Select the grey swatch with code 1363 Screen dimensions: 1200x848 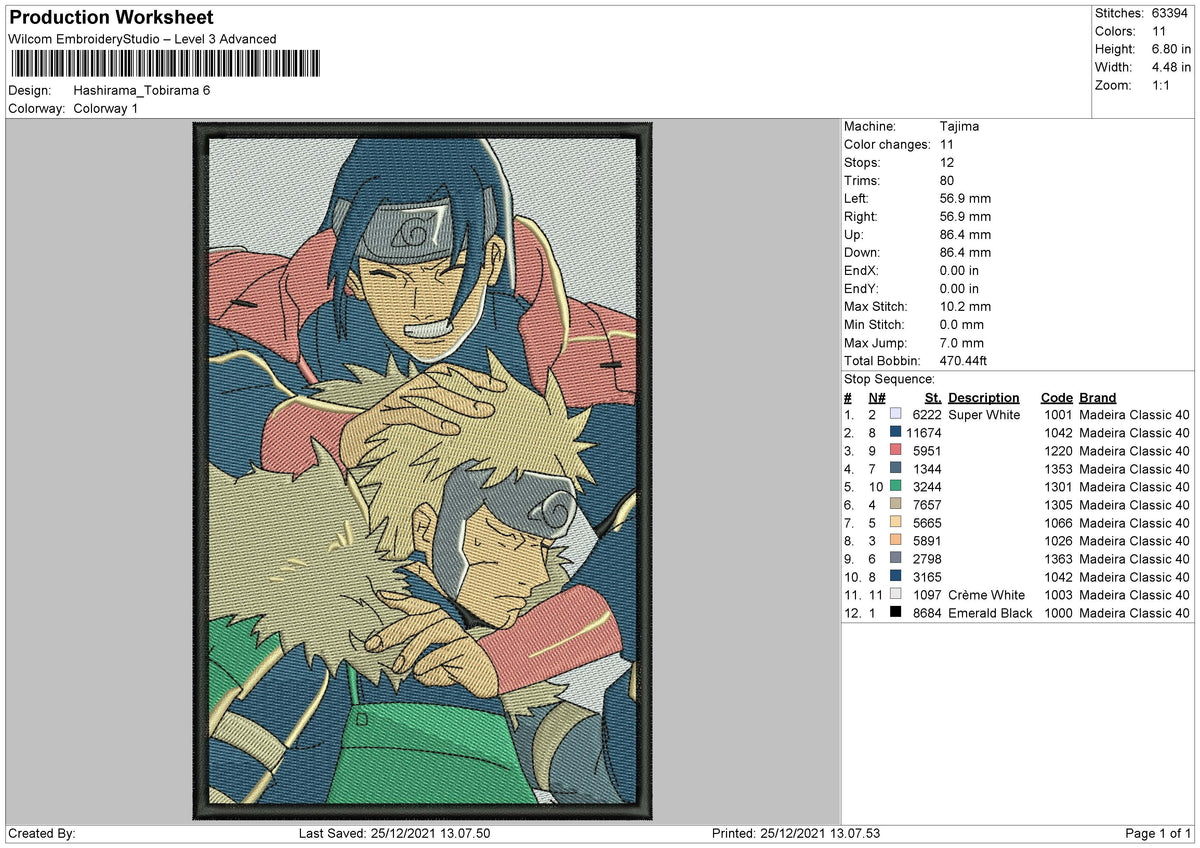pos(895,558)
